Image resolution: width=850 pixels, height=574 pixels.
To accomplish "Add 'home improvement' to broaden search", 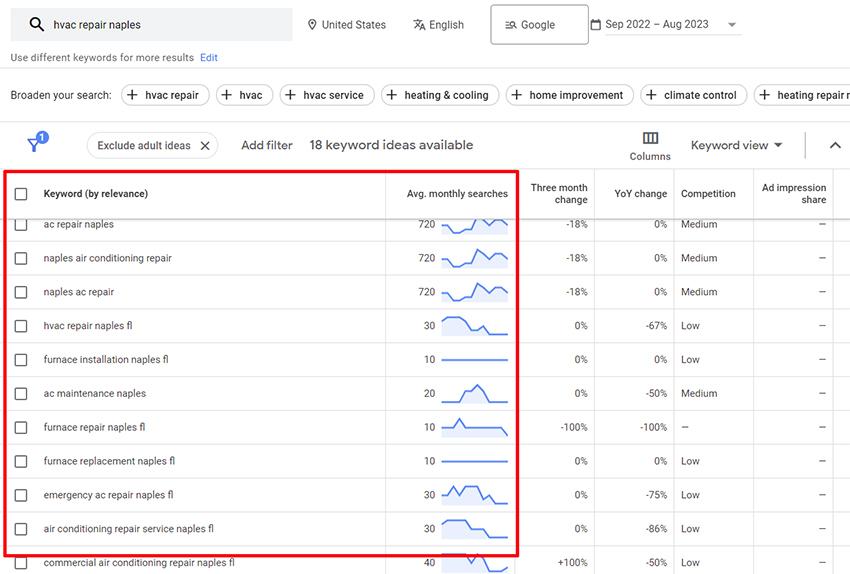I will point(569,95).
